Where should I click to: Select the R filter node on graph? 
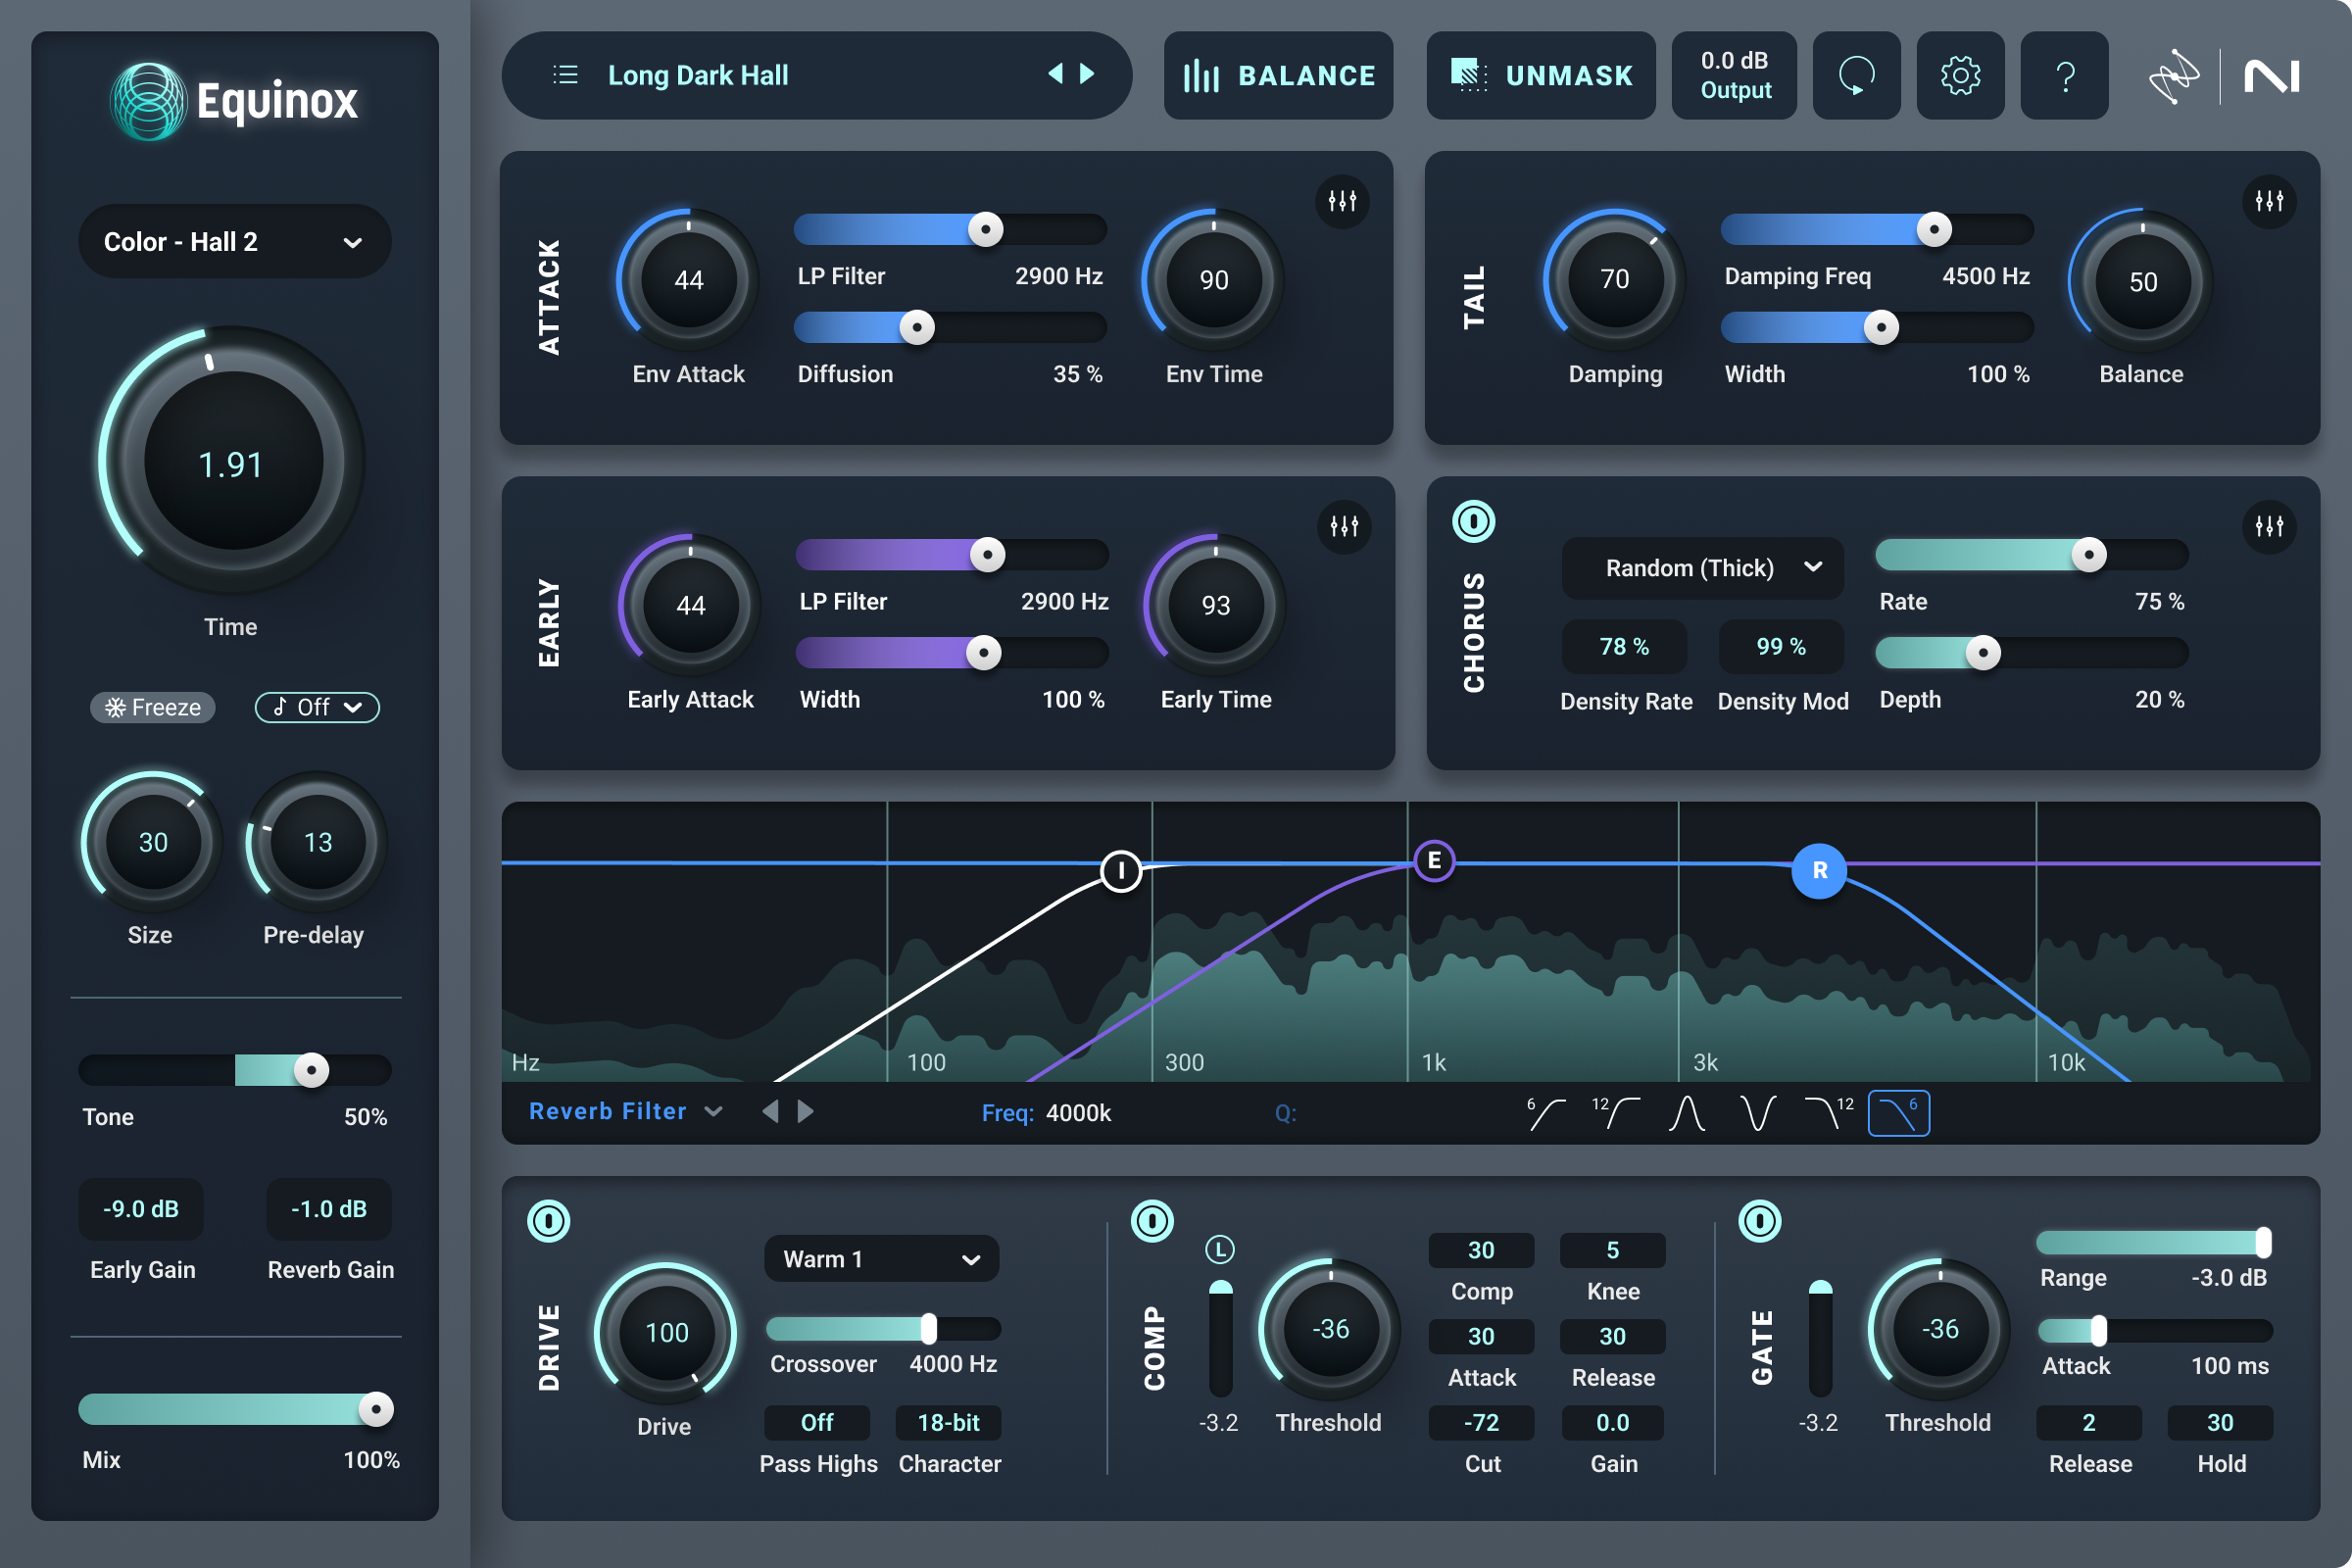point(1819,871)
